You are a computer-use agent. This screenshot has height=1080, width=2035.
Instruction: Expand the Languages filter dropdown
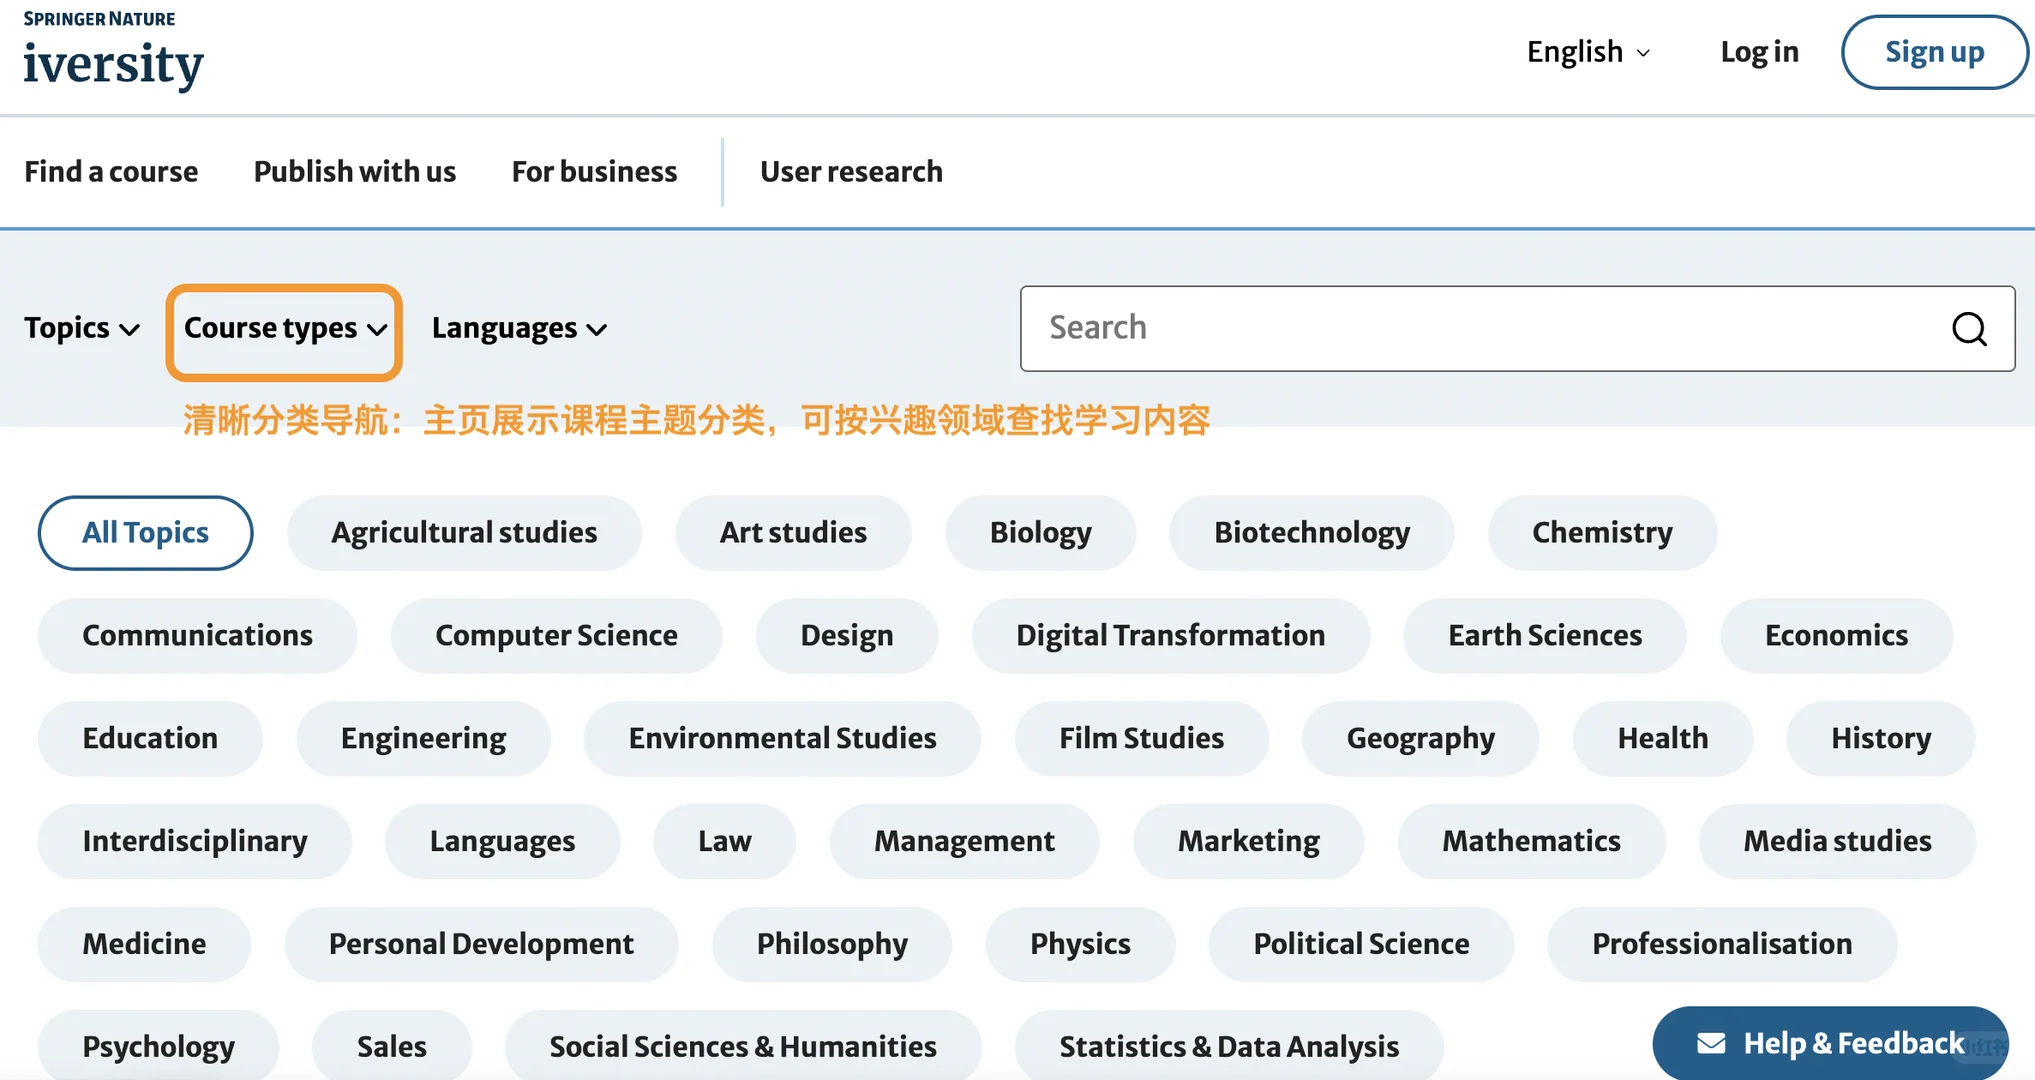516,328
